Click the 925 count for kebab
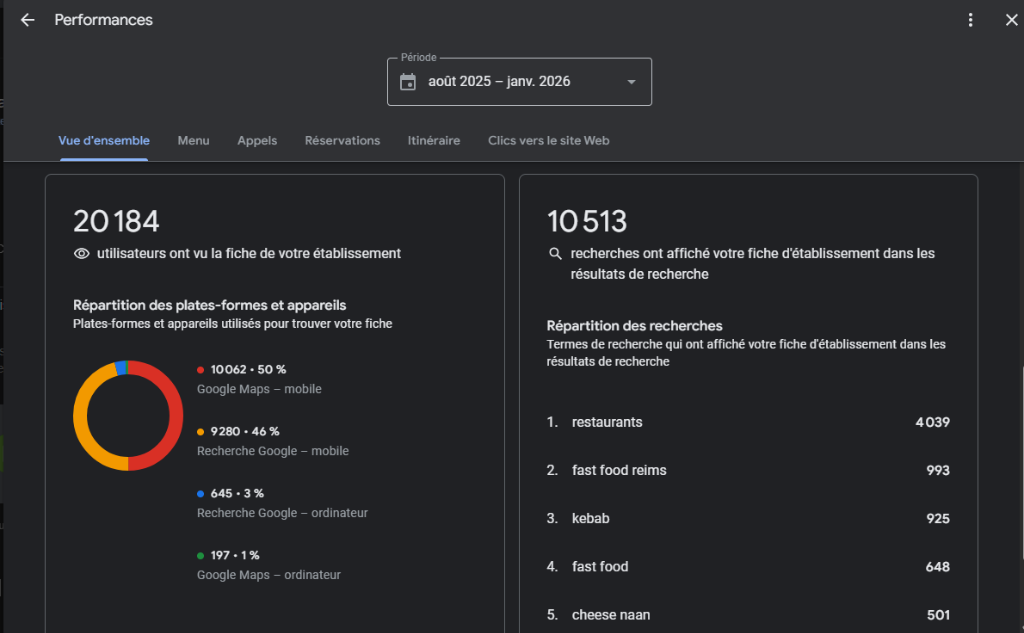Image resolution: width=1024 pixels, height=633 pixels. [938, 519]
